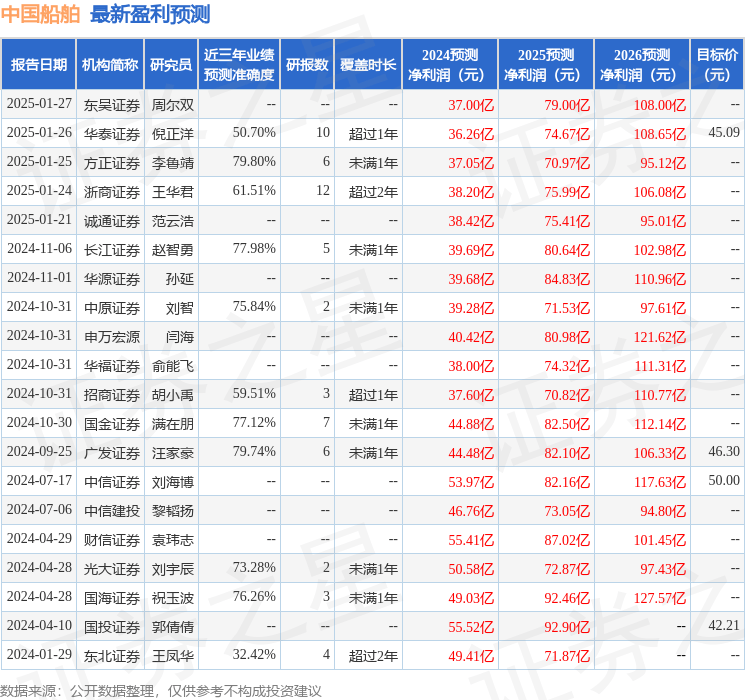Select accuracy value 75.84%
Screen dimensions: 745x700
(x=254, y=307)
